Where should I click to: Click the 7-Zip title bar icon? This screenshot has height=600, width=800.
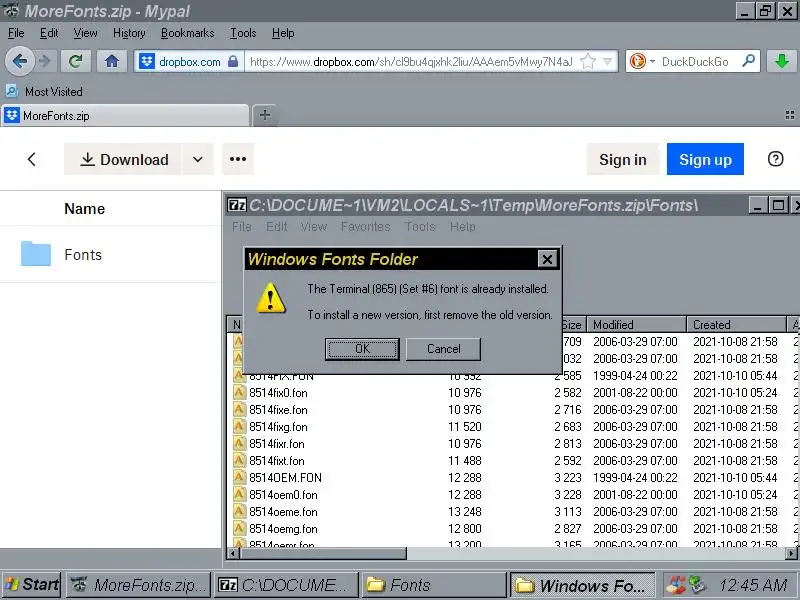coord(237,205)
